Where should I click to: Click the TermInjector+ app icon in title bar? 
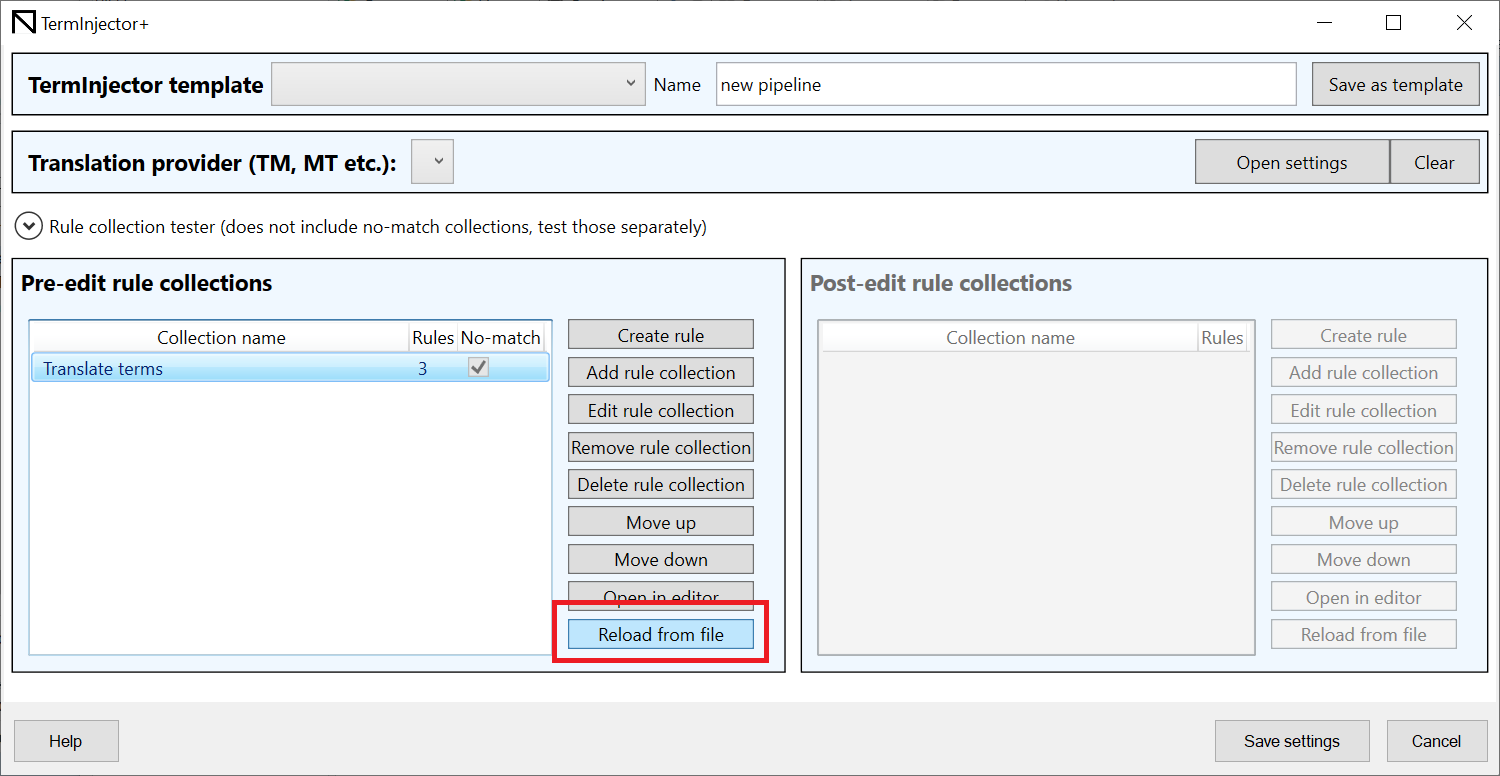(x=23, y=23)
